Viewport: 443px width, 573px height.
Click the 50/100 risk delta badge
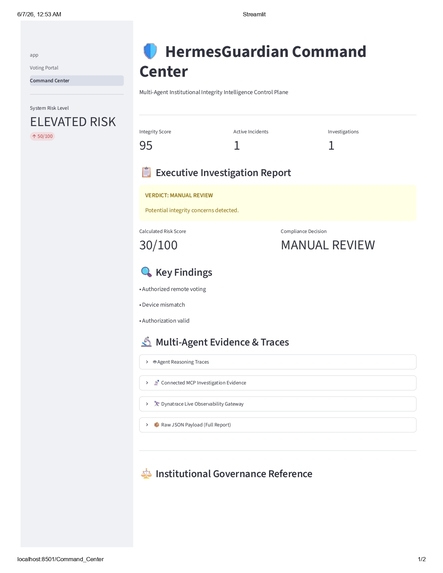click(42, 136)
